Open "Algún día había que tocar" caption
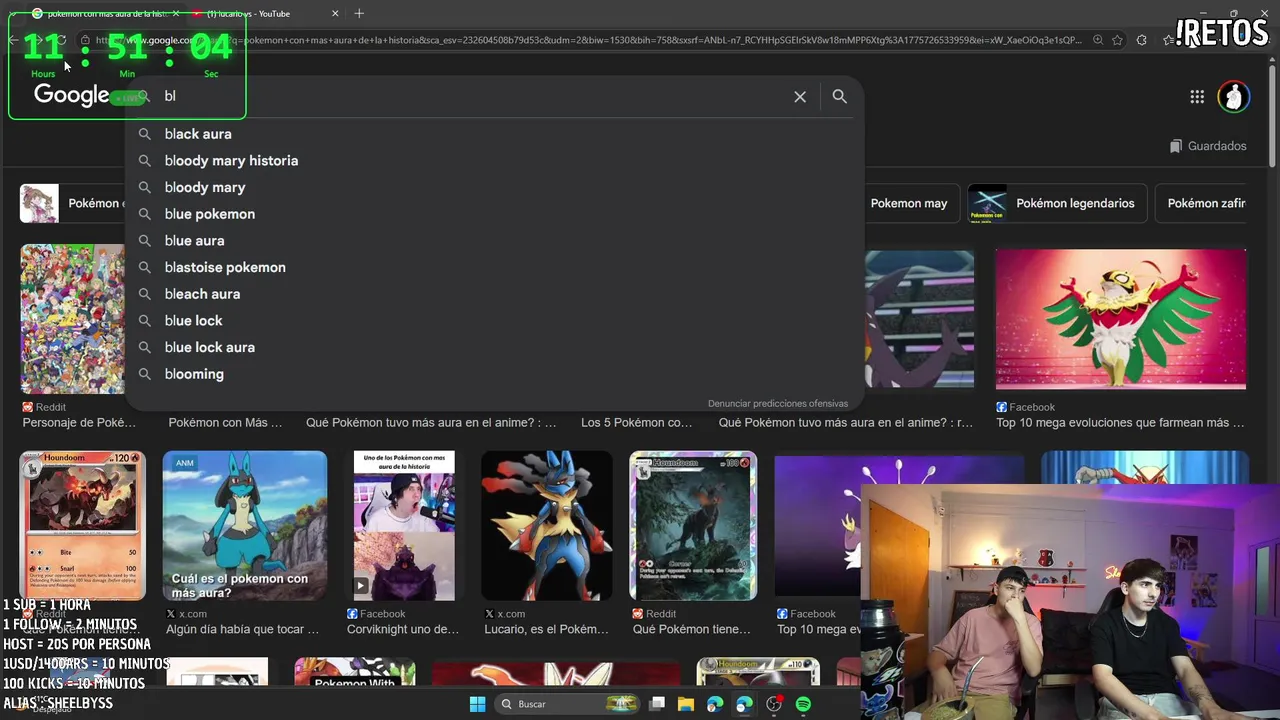The image size is (1280, 720). [x=242, y=629]
